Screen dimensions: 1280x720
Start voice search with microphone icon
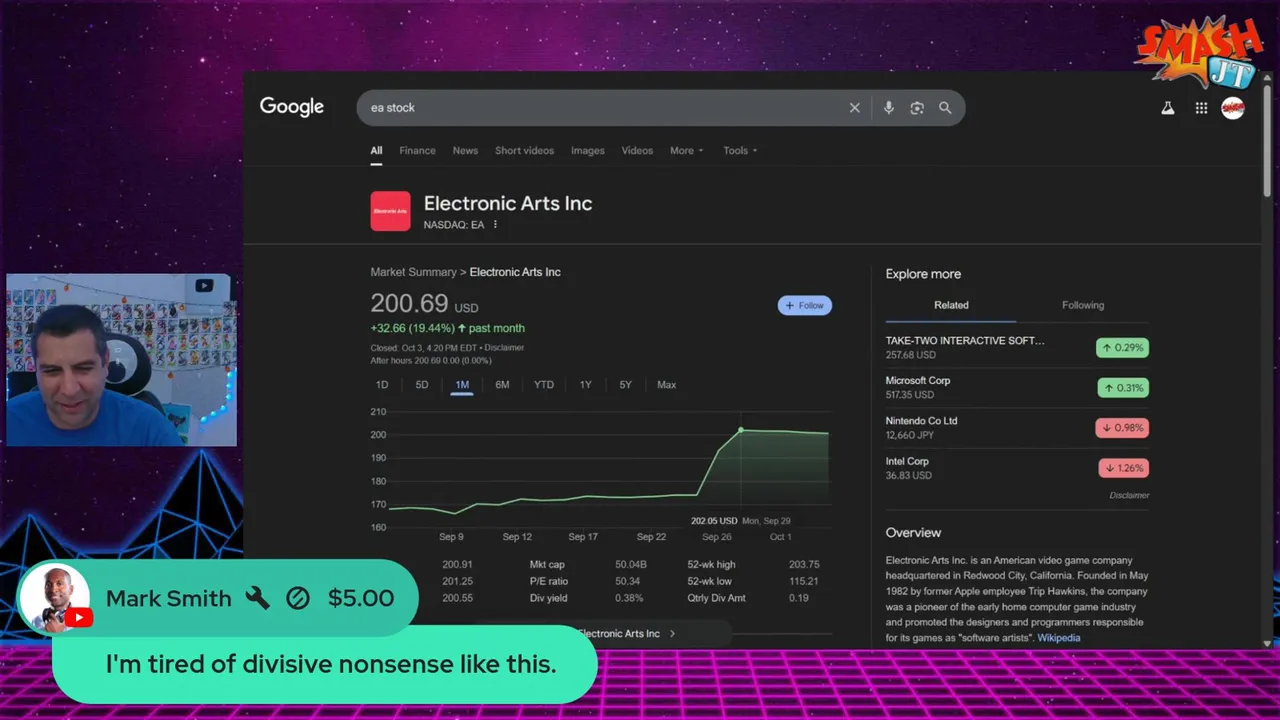(888, 108)
